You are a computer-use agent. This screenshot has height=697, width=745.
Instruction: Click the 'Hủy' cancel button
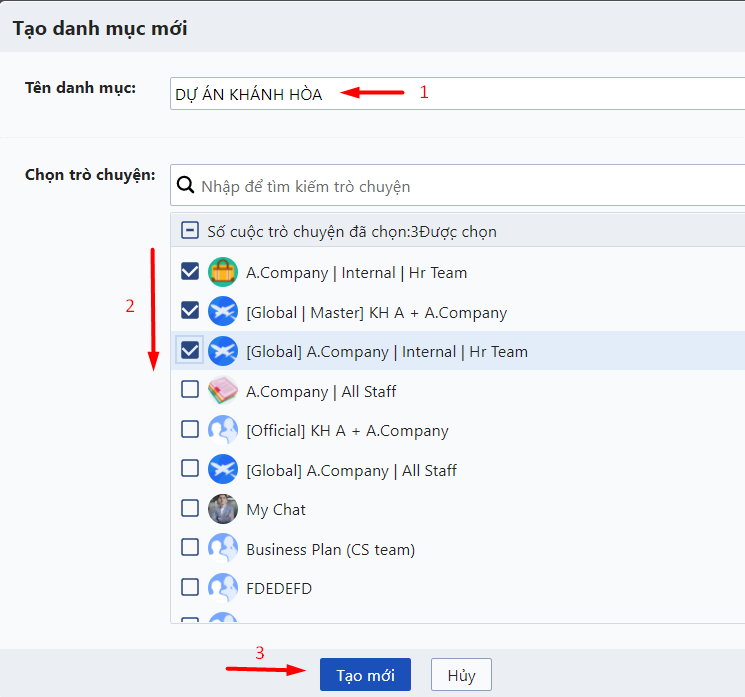pyautogui.click(x=461, y=675)
